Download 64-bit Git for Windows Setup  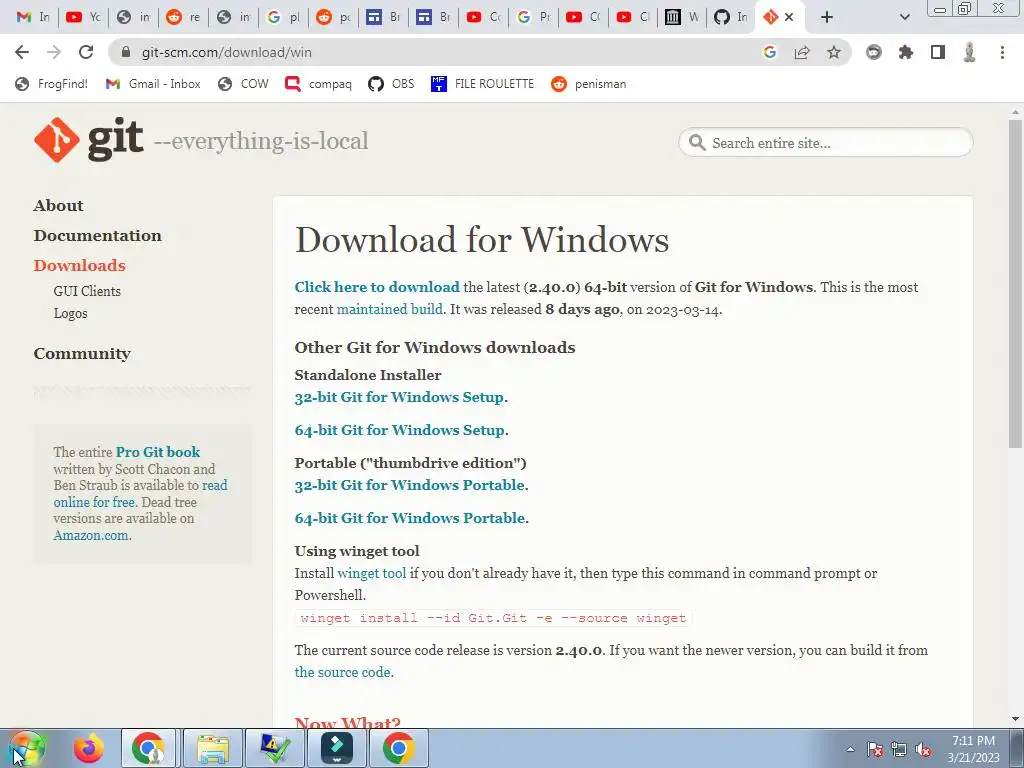click(x=400, y=430)
